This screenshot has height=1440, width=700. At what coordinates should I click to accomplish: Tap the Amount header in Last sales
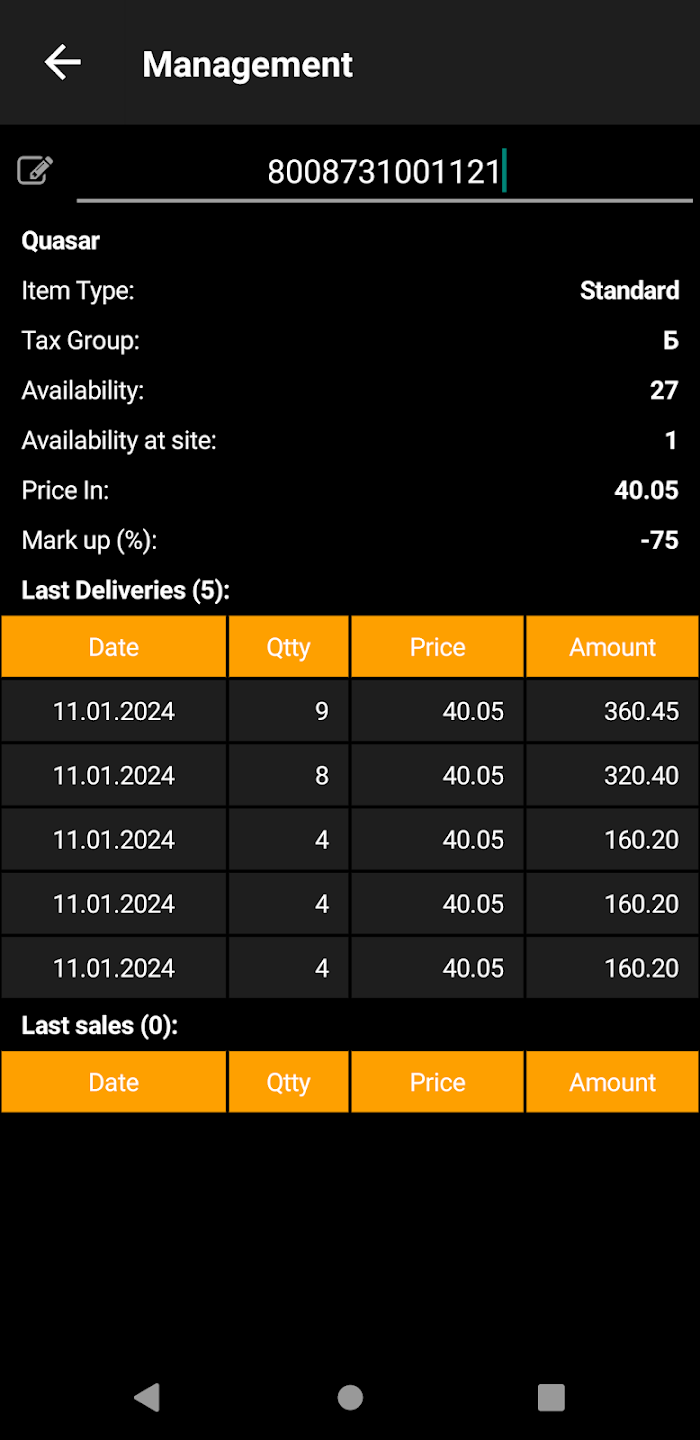(x=612, y=1082)
